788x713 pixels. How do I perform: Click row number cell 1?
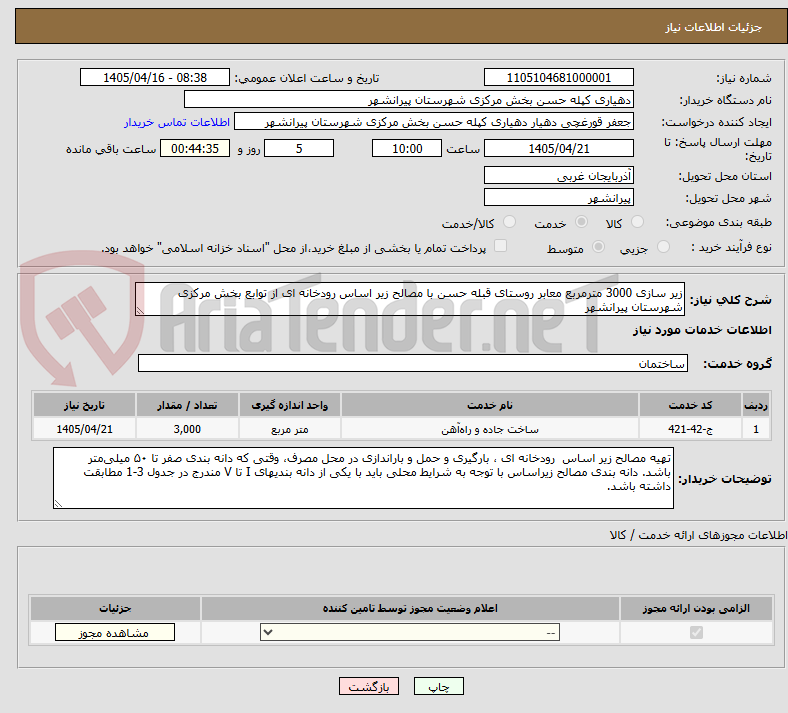point(756,429)
